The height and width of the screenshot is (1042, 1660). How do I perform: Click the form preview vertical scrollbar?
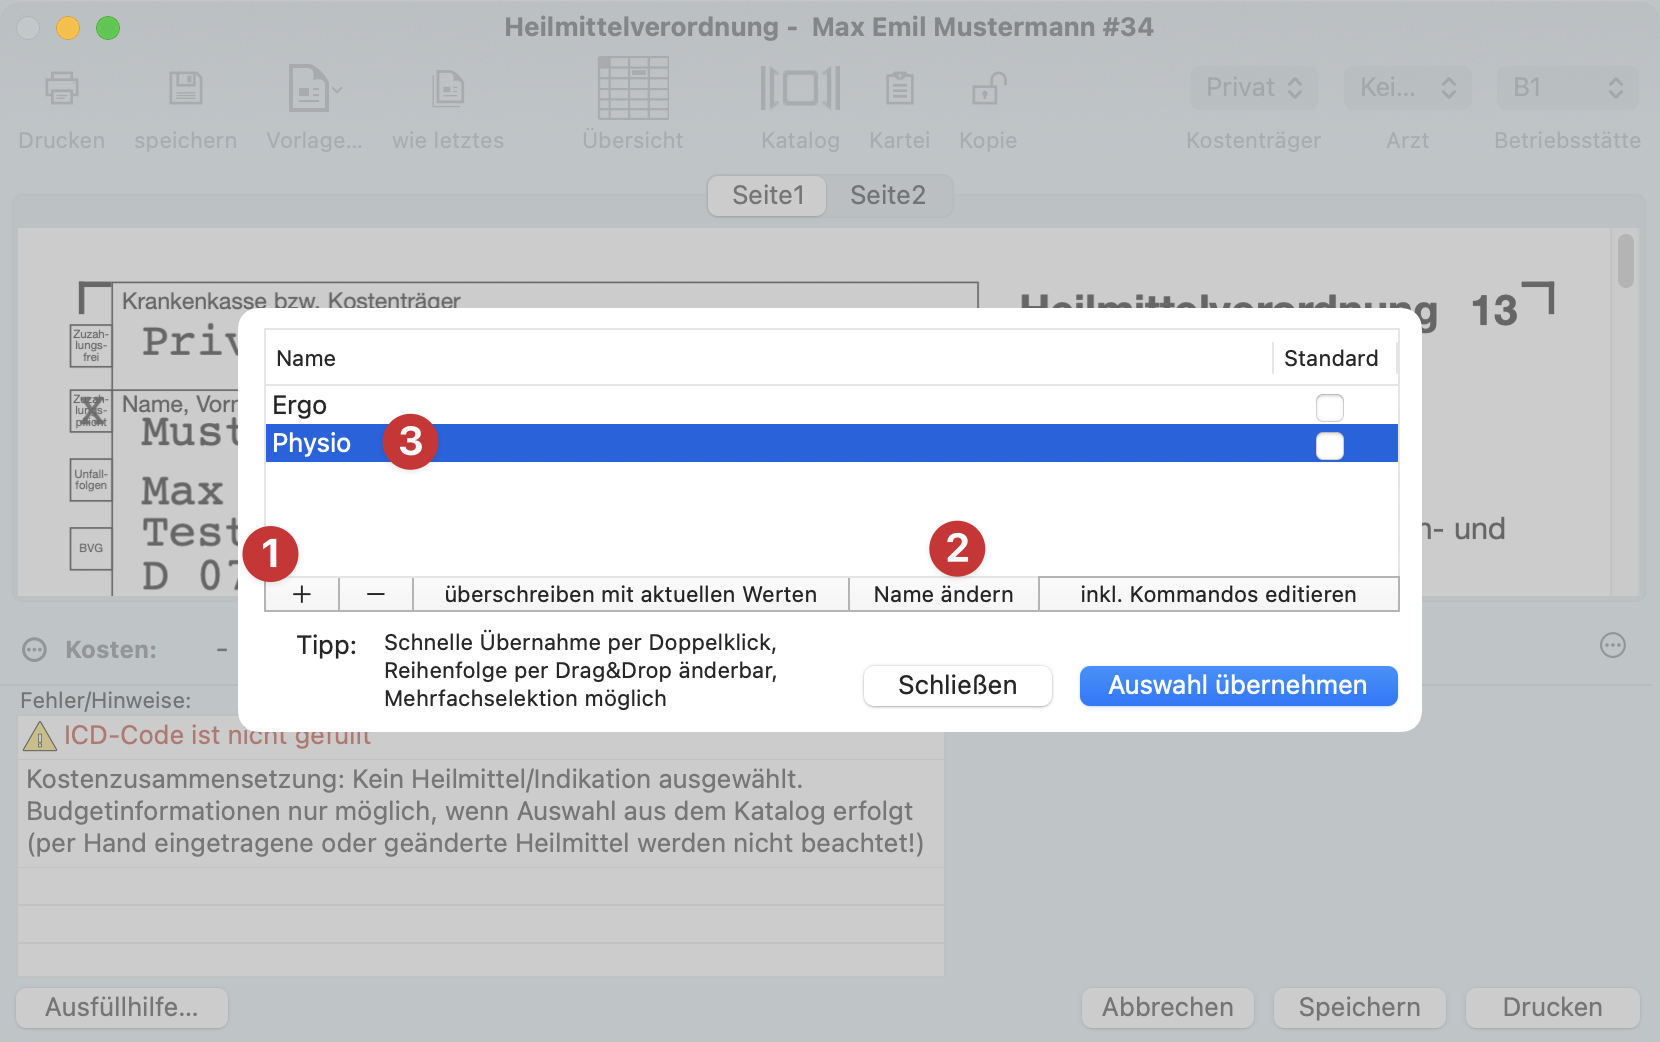tap(1626, 261)
